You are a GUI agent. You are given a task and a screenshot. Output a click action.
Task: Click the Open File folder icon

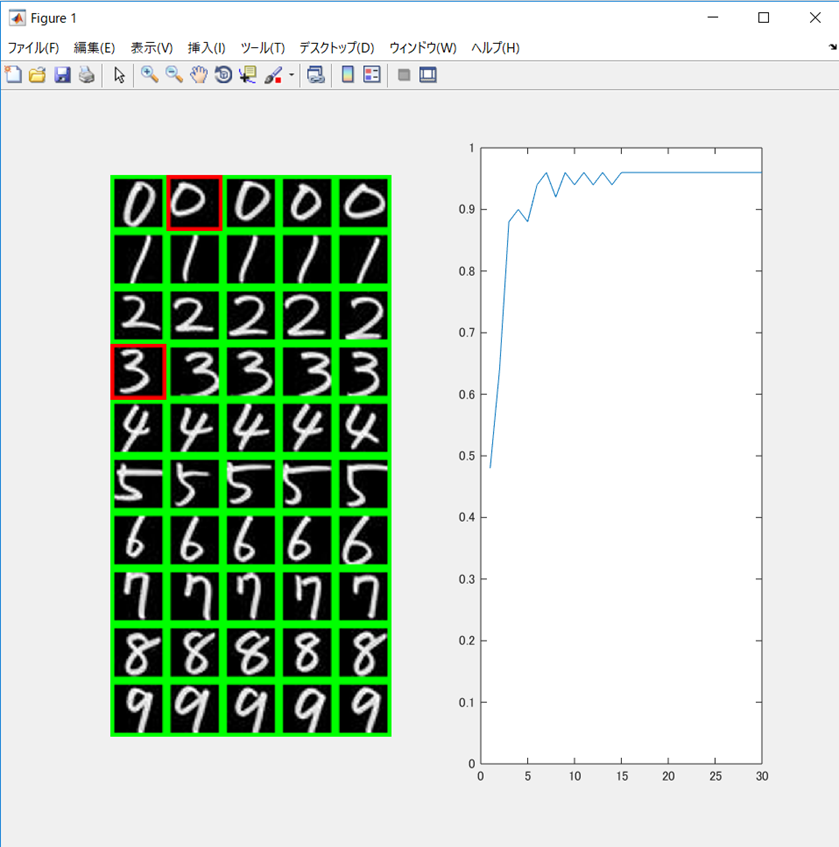click(x=37, y=75)
